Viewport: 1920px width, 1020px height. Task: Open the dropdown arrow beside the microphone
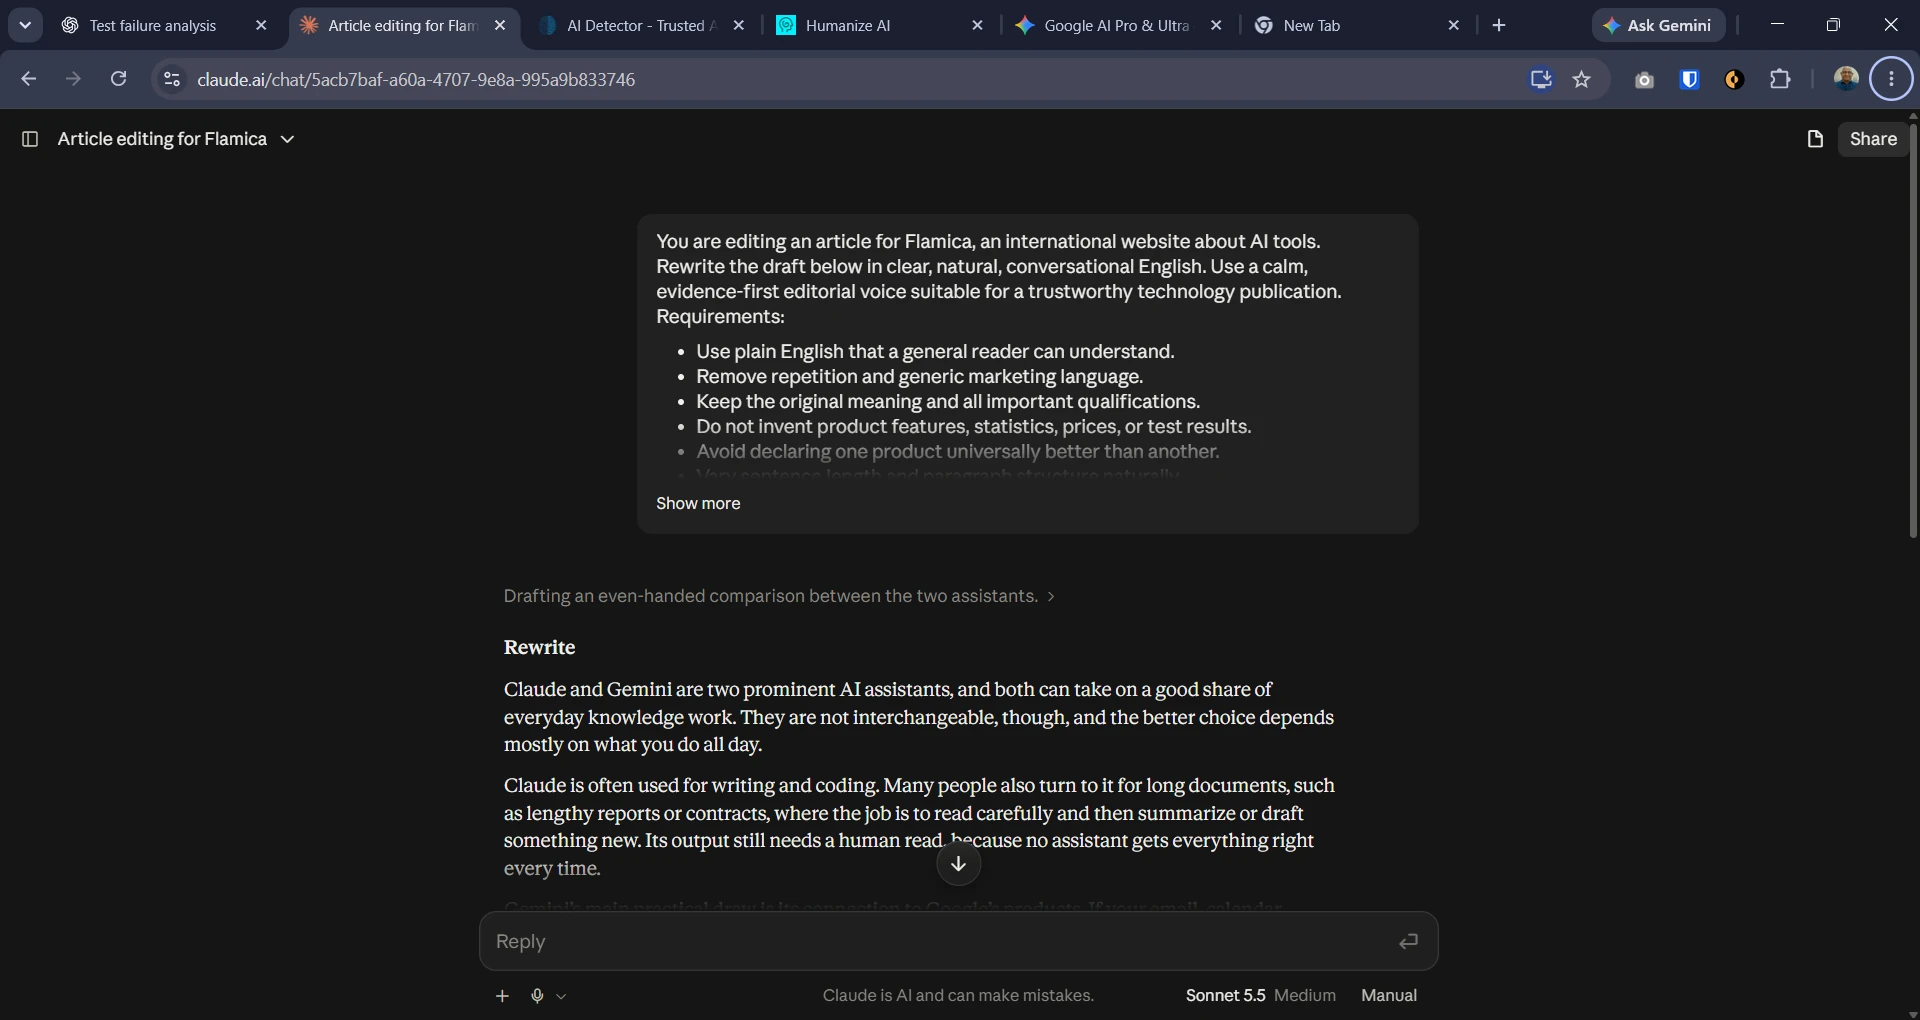561,996
